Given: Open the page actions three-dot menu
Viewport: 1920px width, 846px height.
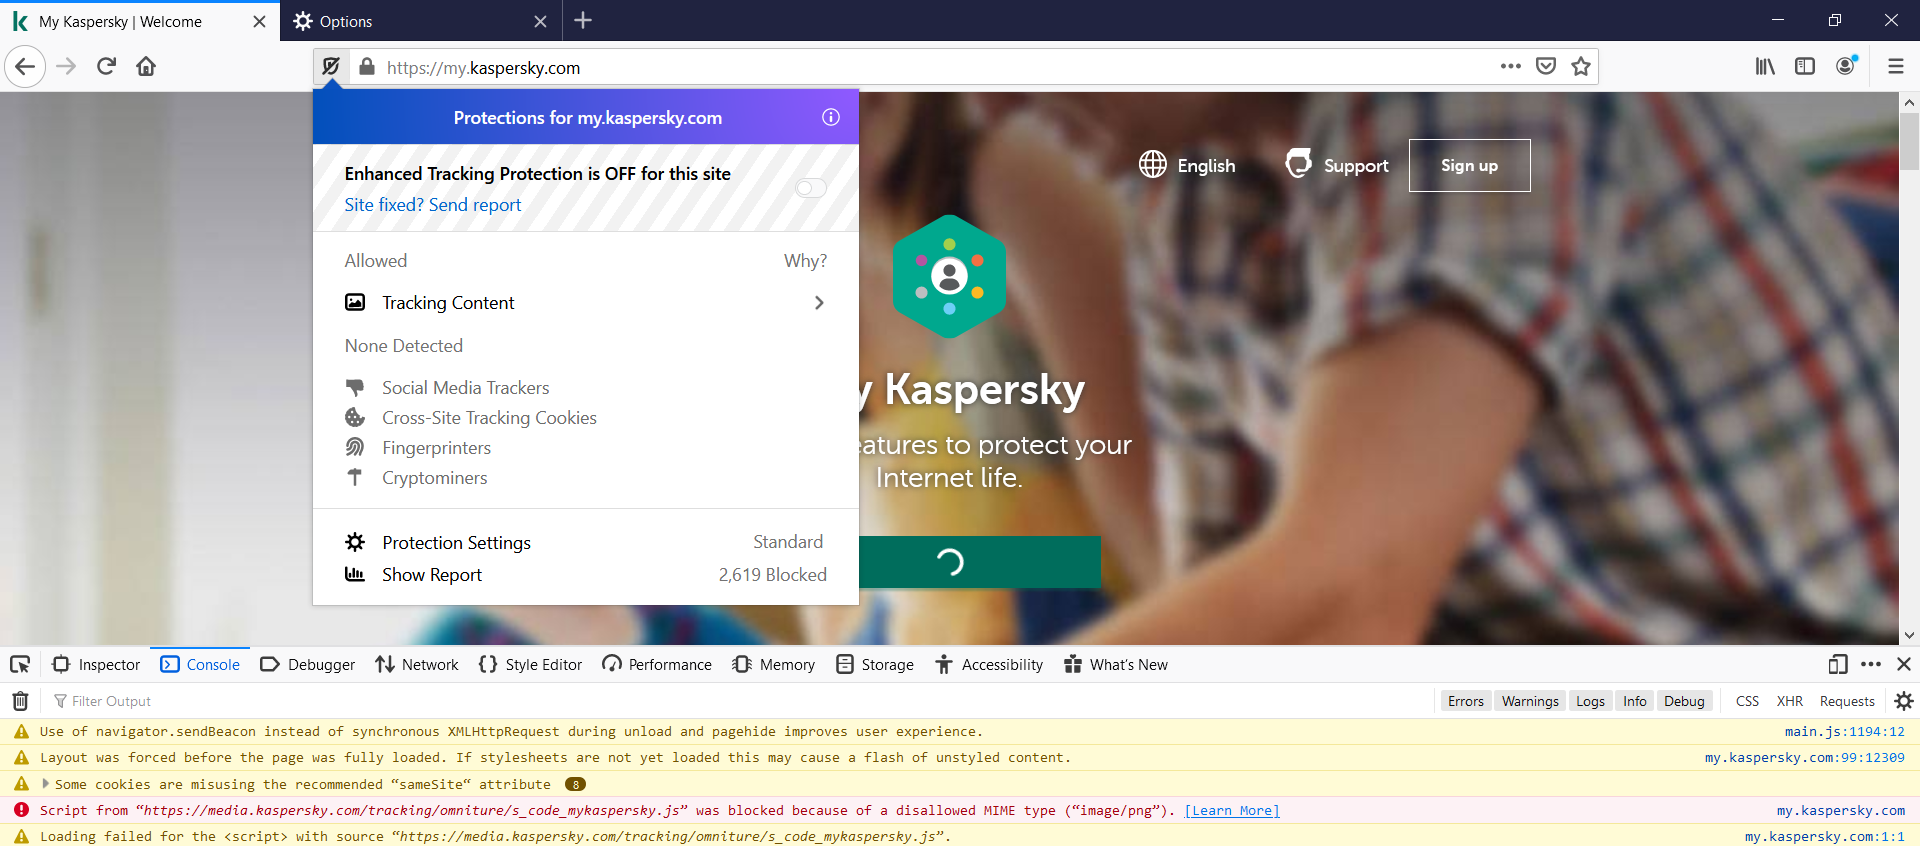Looking at the screenshot, I should (x=1511, y=67).
